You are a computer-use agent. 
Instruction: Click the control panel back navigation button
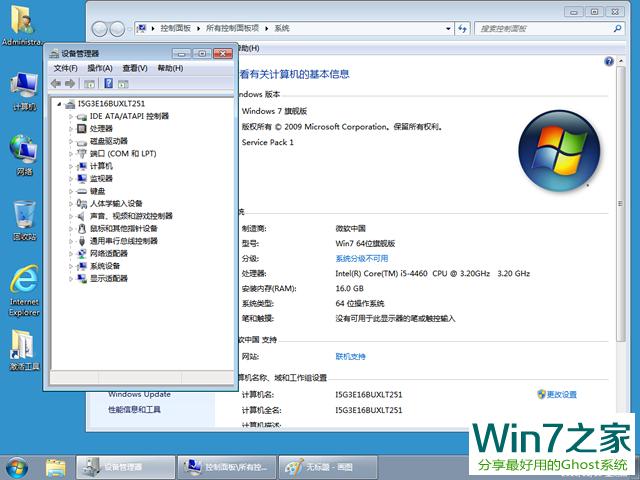pyautogui.click(x=100, y=29)
